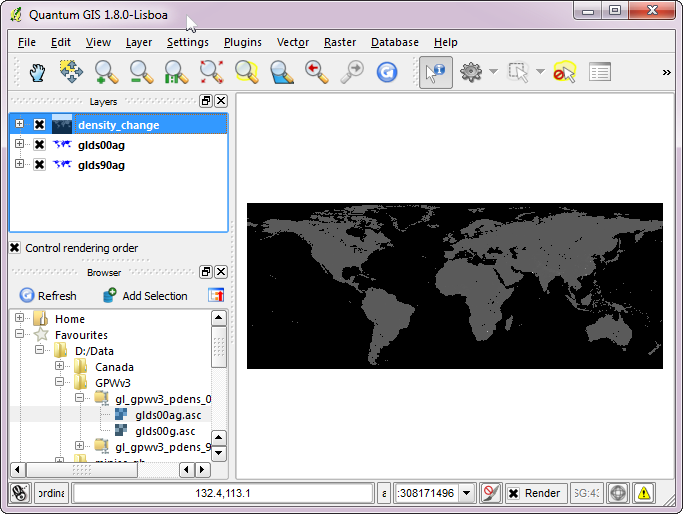683x514 pixels.
Task: Collapse the GPWv3 folder node
Action: 60,382
